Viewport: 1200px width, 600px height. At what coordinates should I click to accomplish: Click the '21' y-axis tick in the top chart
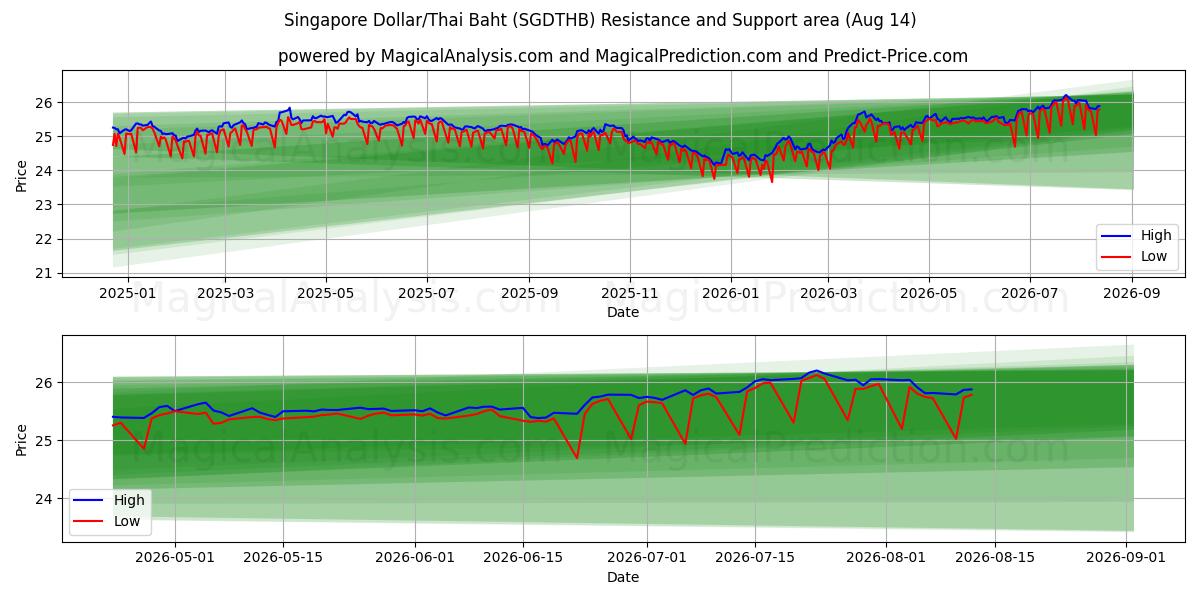point(46,273)
